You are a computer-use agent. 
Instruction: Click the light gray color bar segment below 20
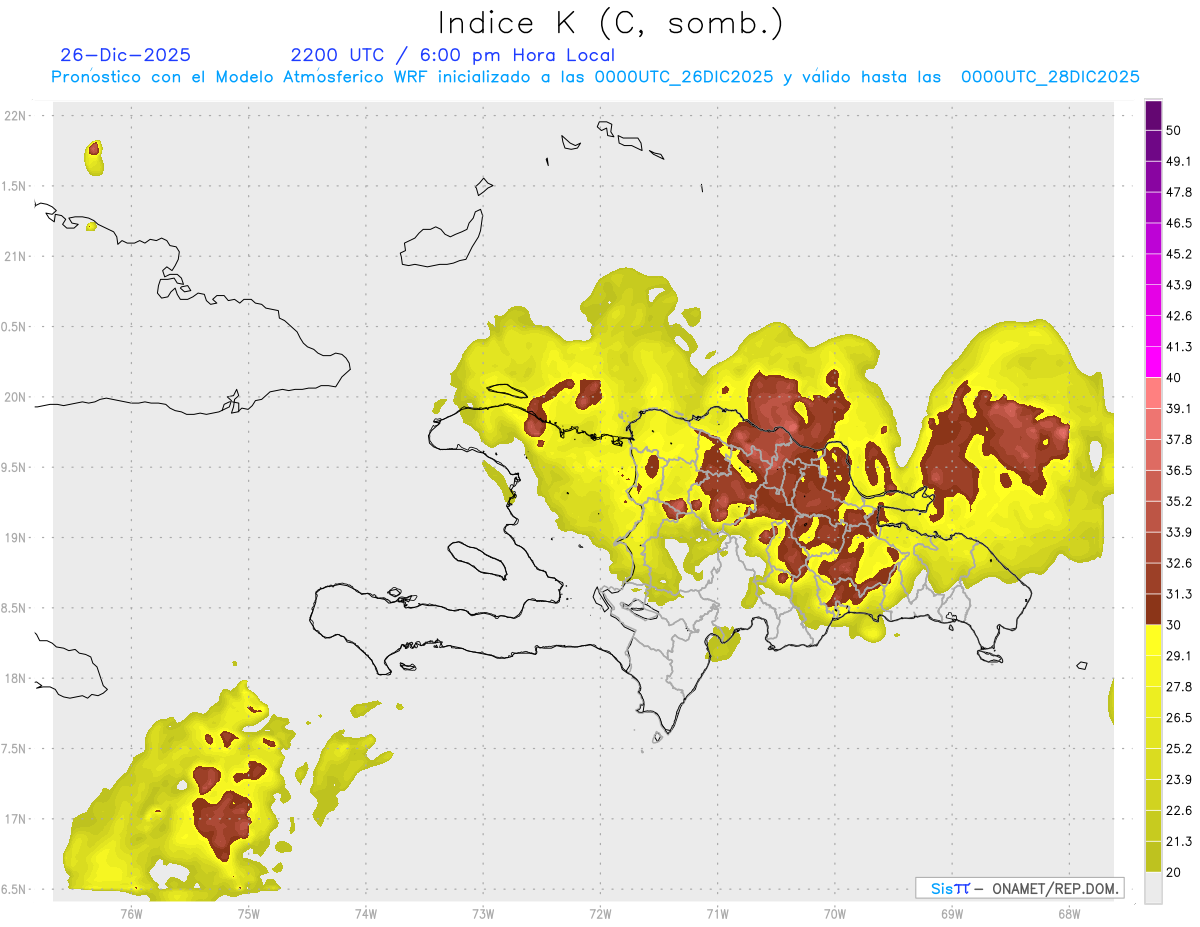tap(1153, 888)
